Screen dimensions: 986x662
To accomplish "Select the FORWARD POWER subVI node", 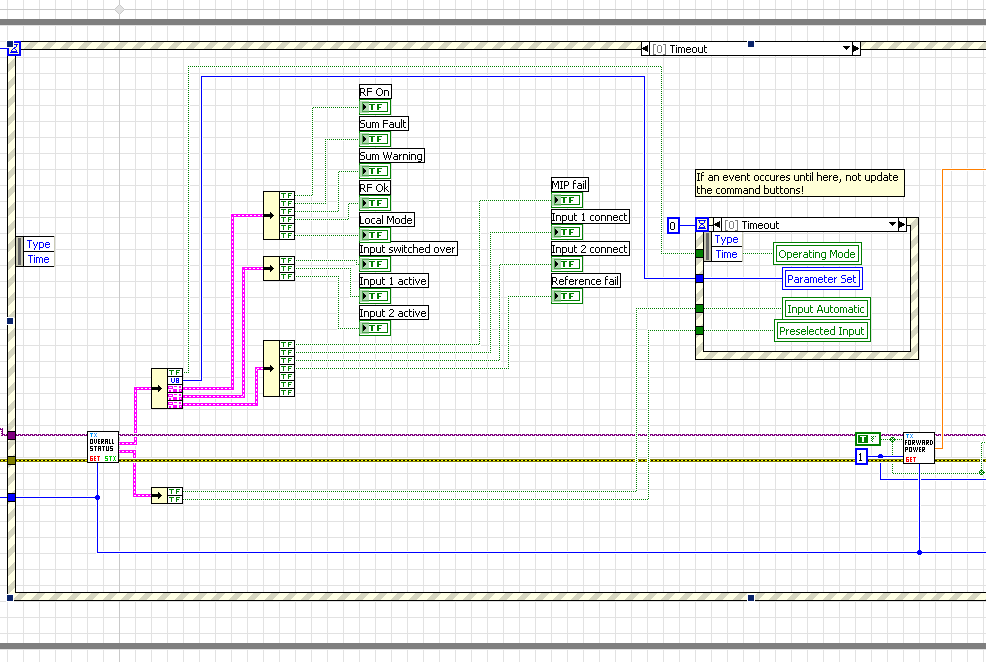I will point(918,448).
